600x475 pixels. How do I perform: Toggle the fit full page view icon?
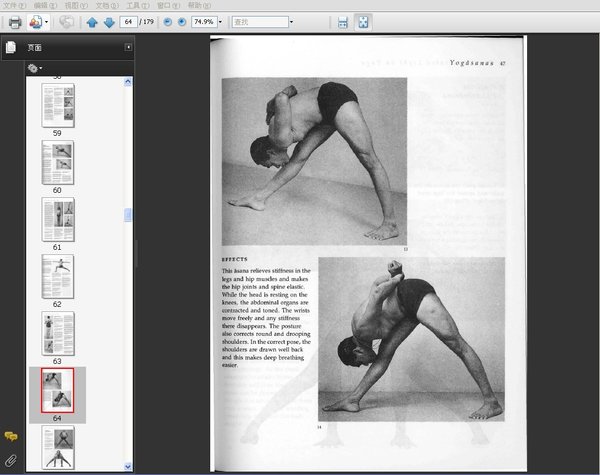tap(362, 21)
